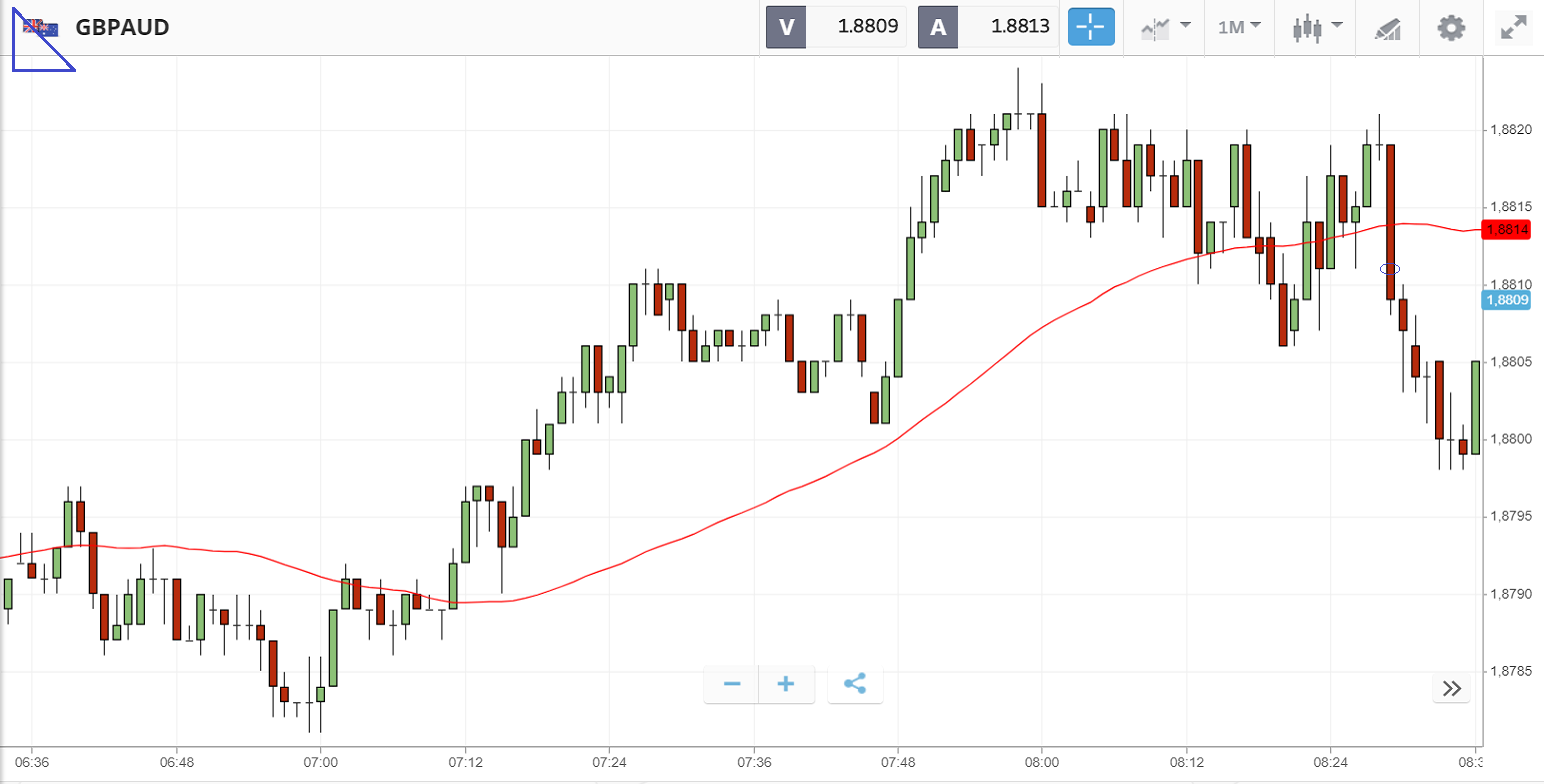Zoom in the chart with plus

[786, 684]
